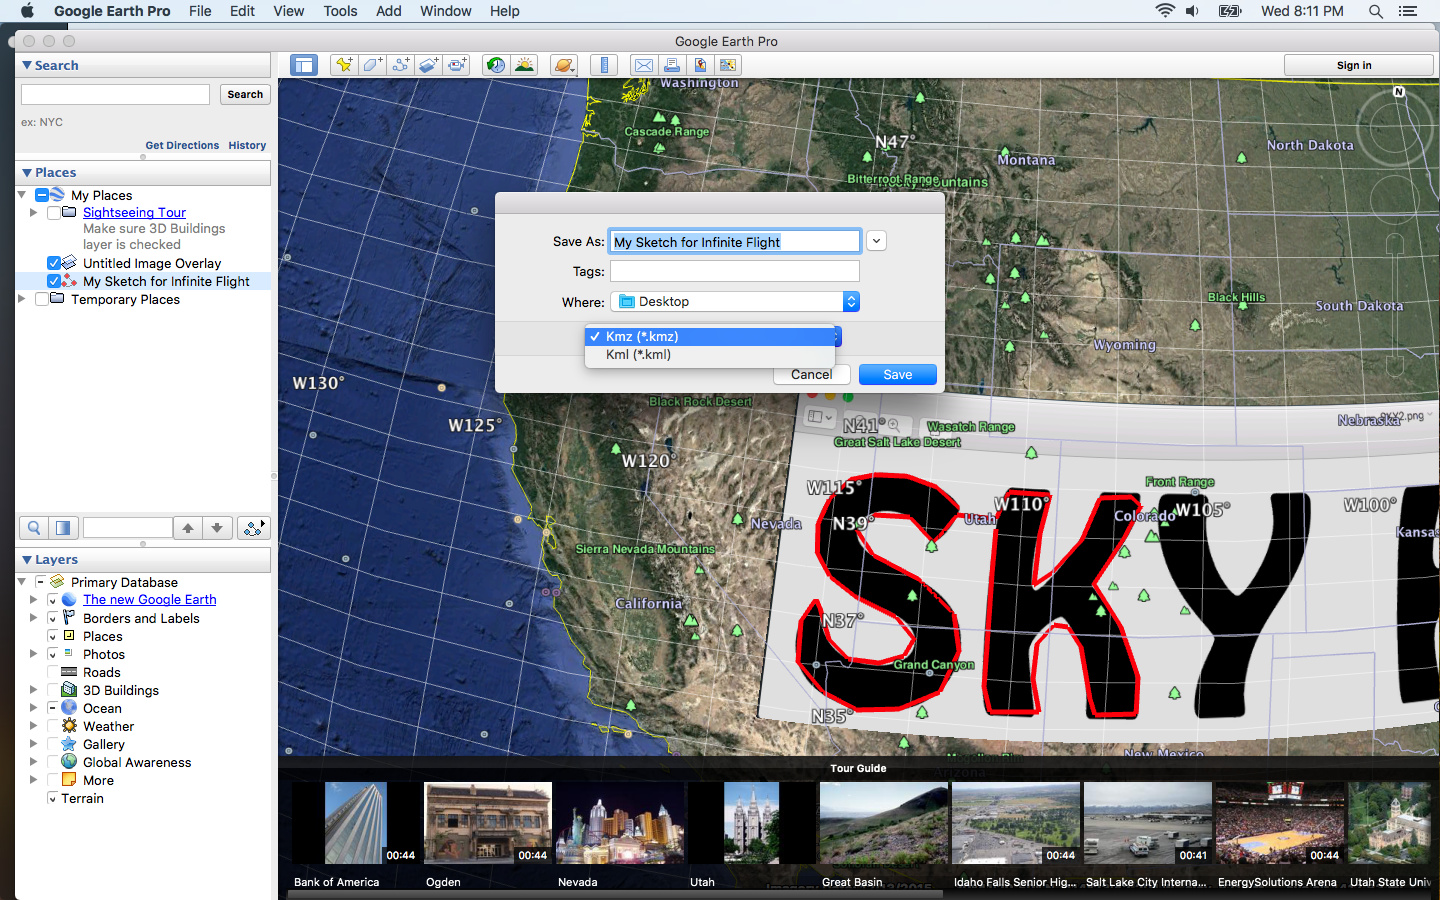Open Spotlight search in menu bar
This screenshot has height=900, width=1440.
[1376, 11]
